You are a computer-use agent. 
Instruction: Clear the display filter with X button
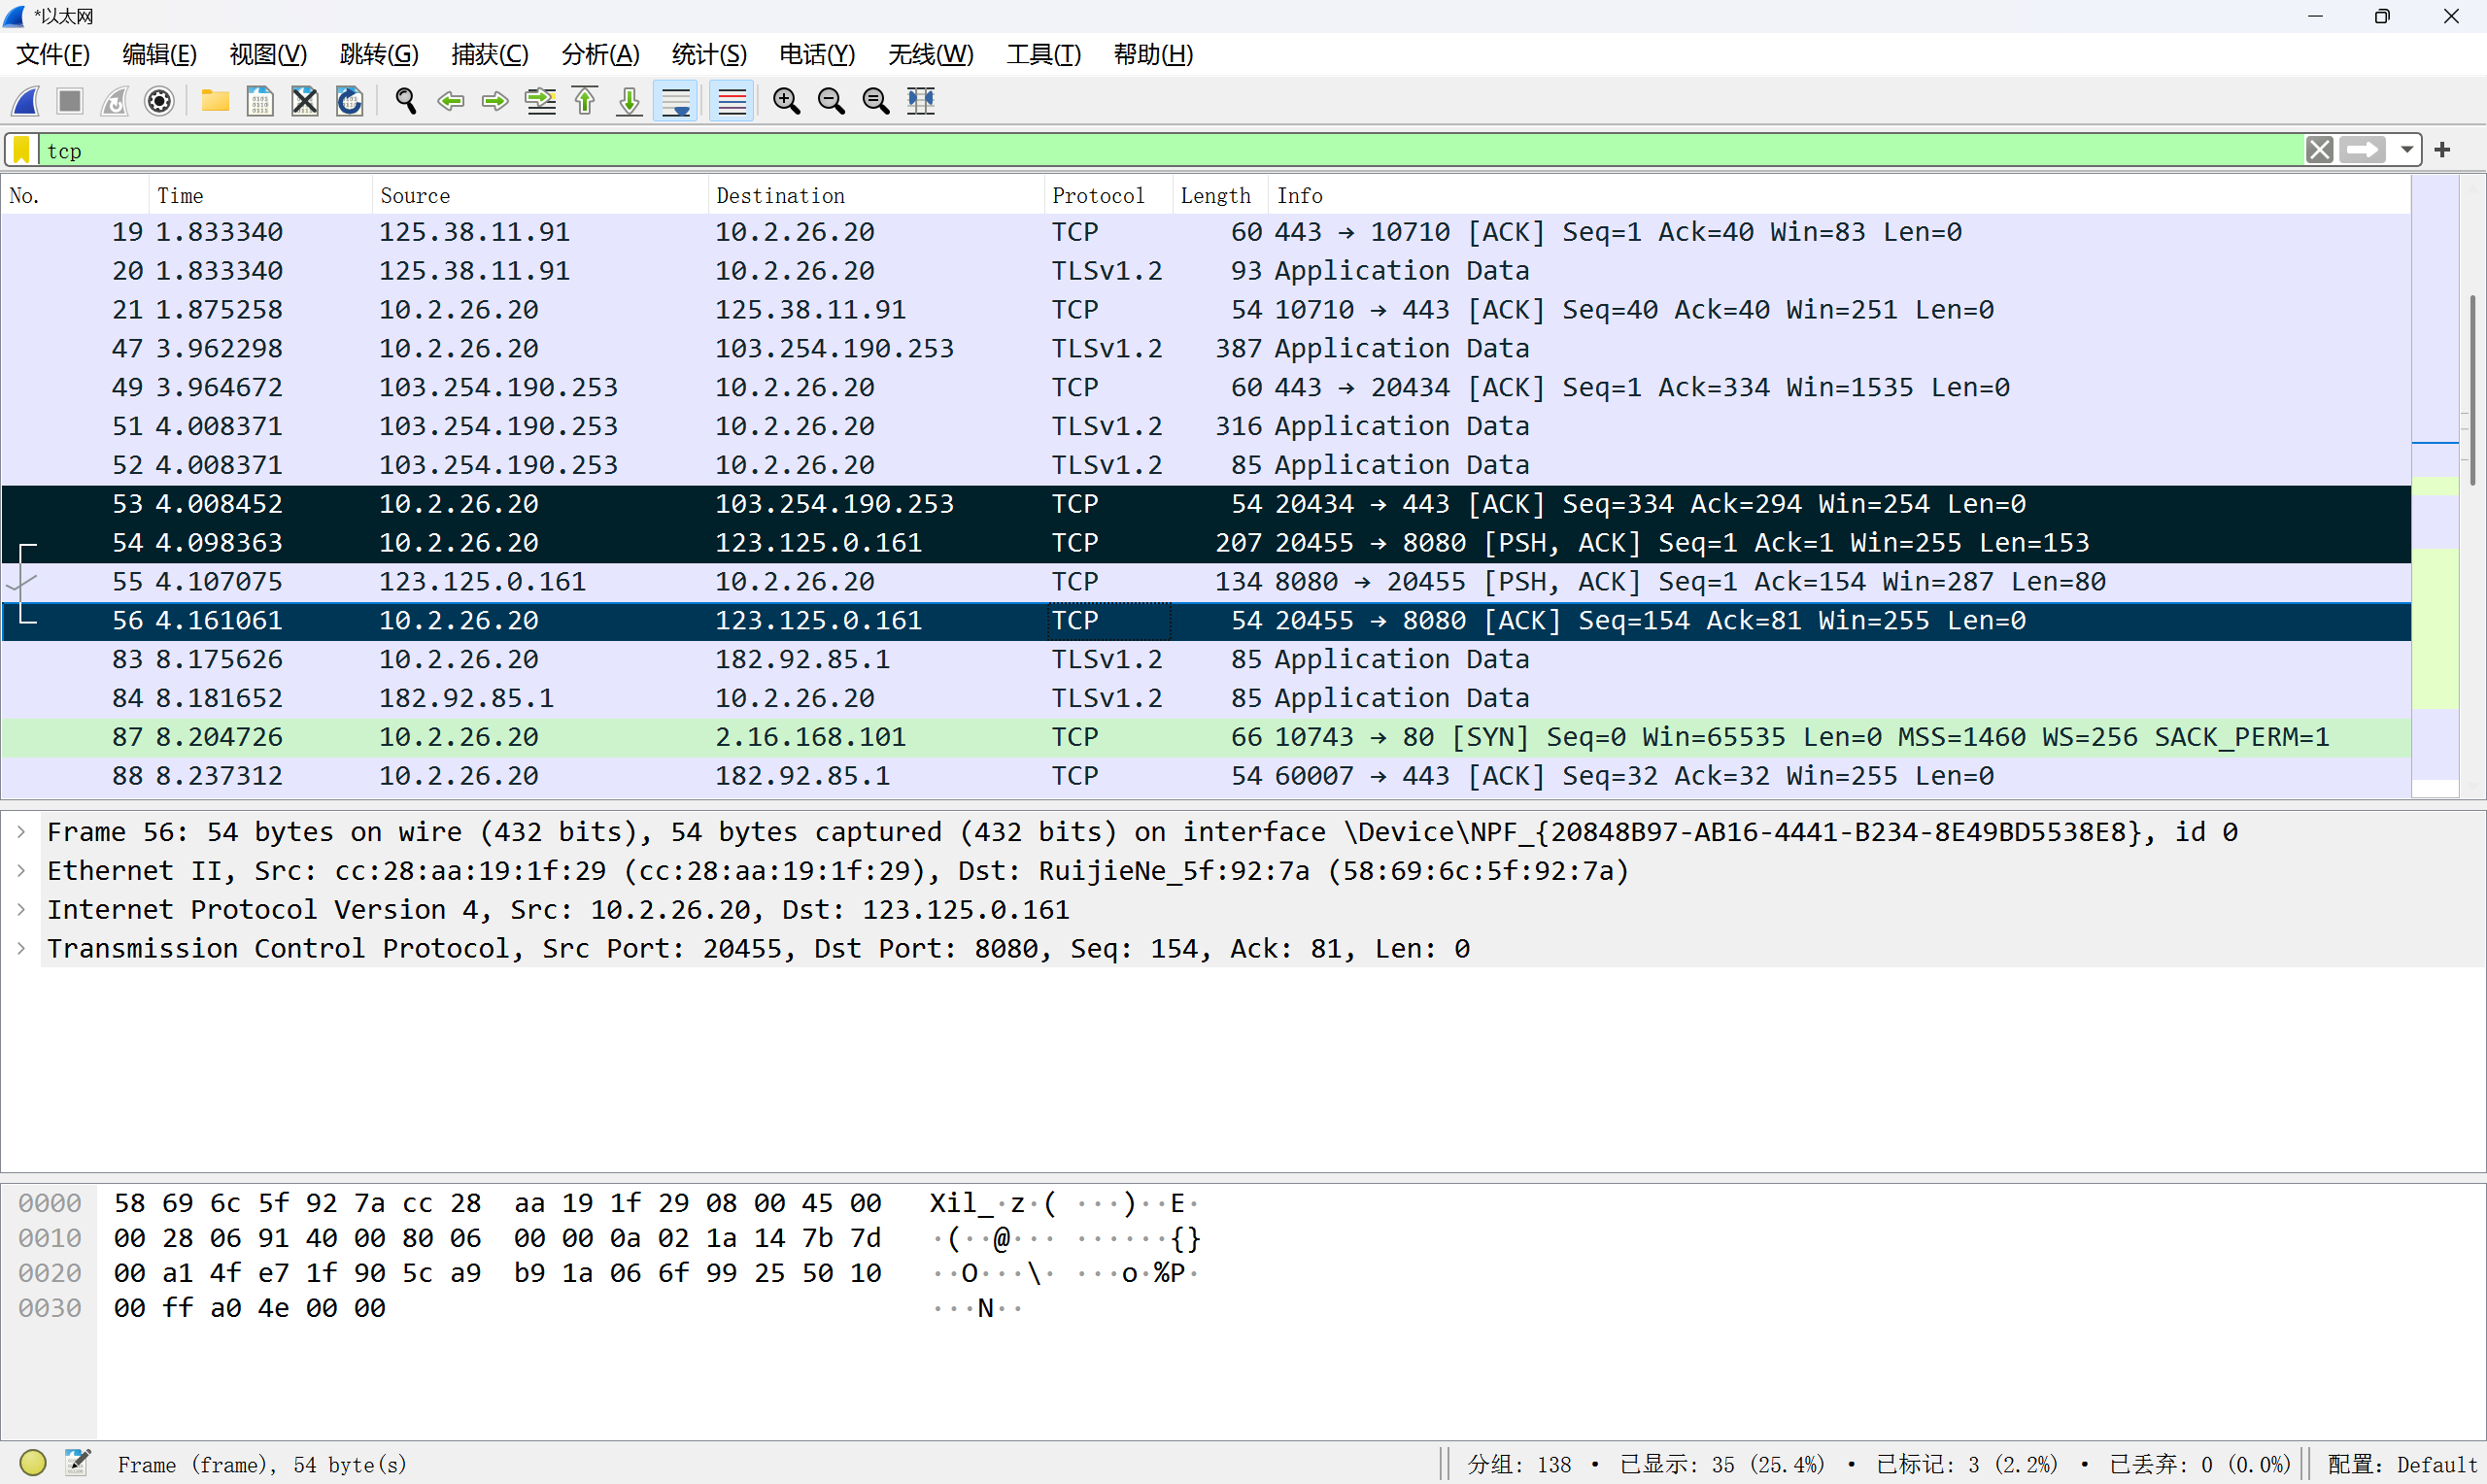point(2319,150)
